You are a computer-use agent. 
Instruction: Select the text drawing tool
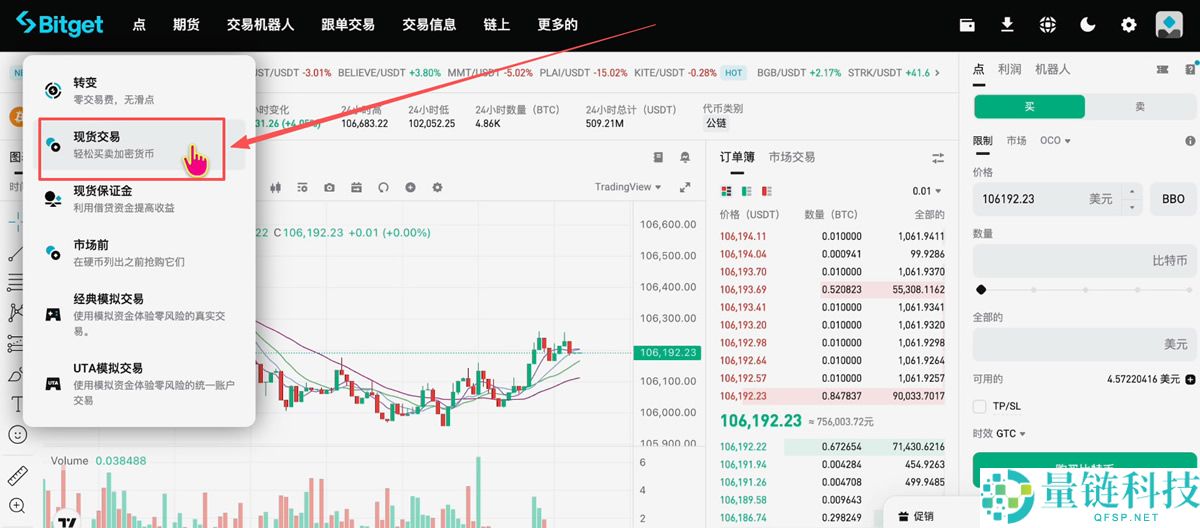click(x=16, y=404)
